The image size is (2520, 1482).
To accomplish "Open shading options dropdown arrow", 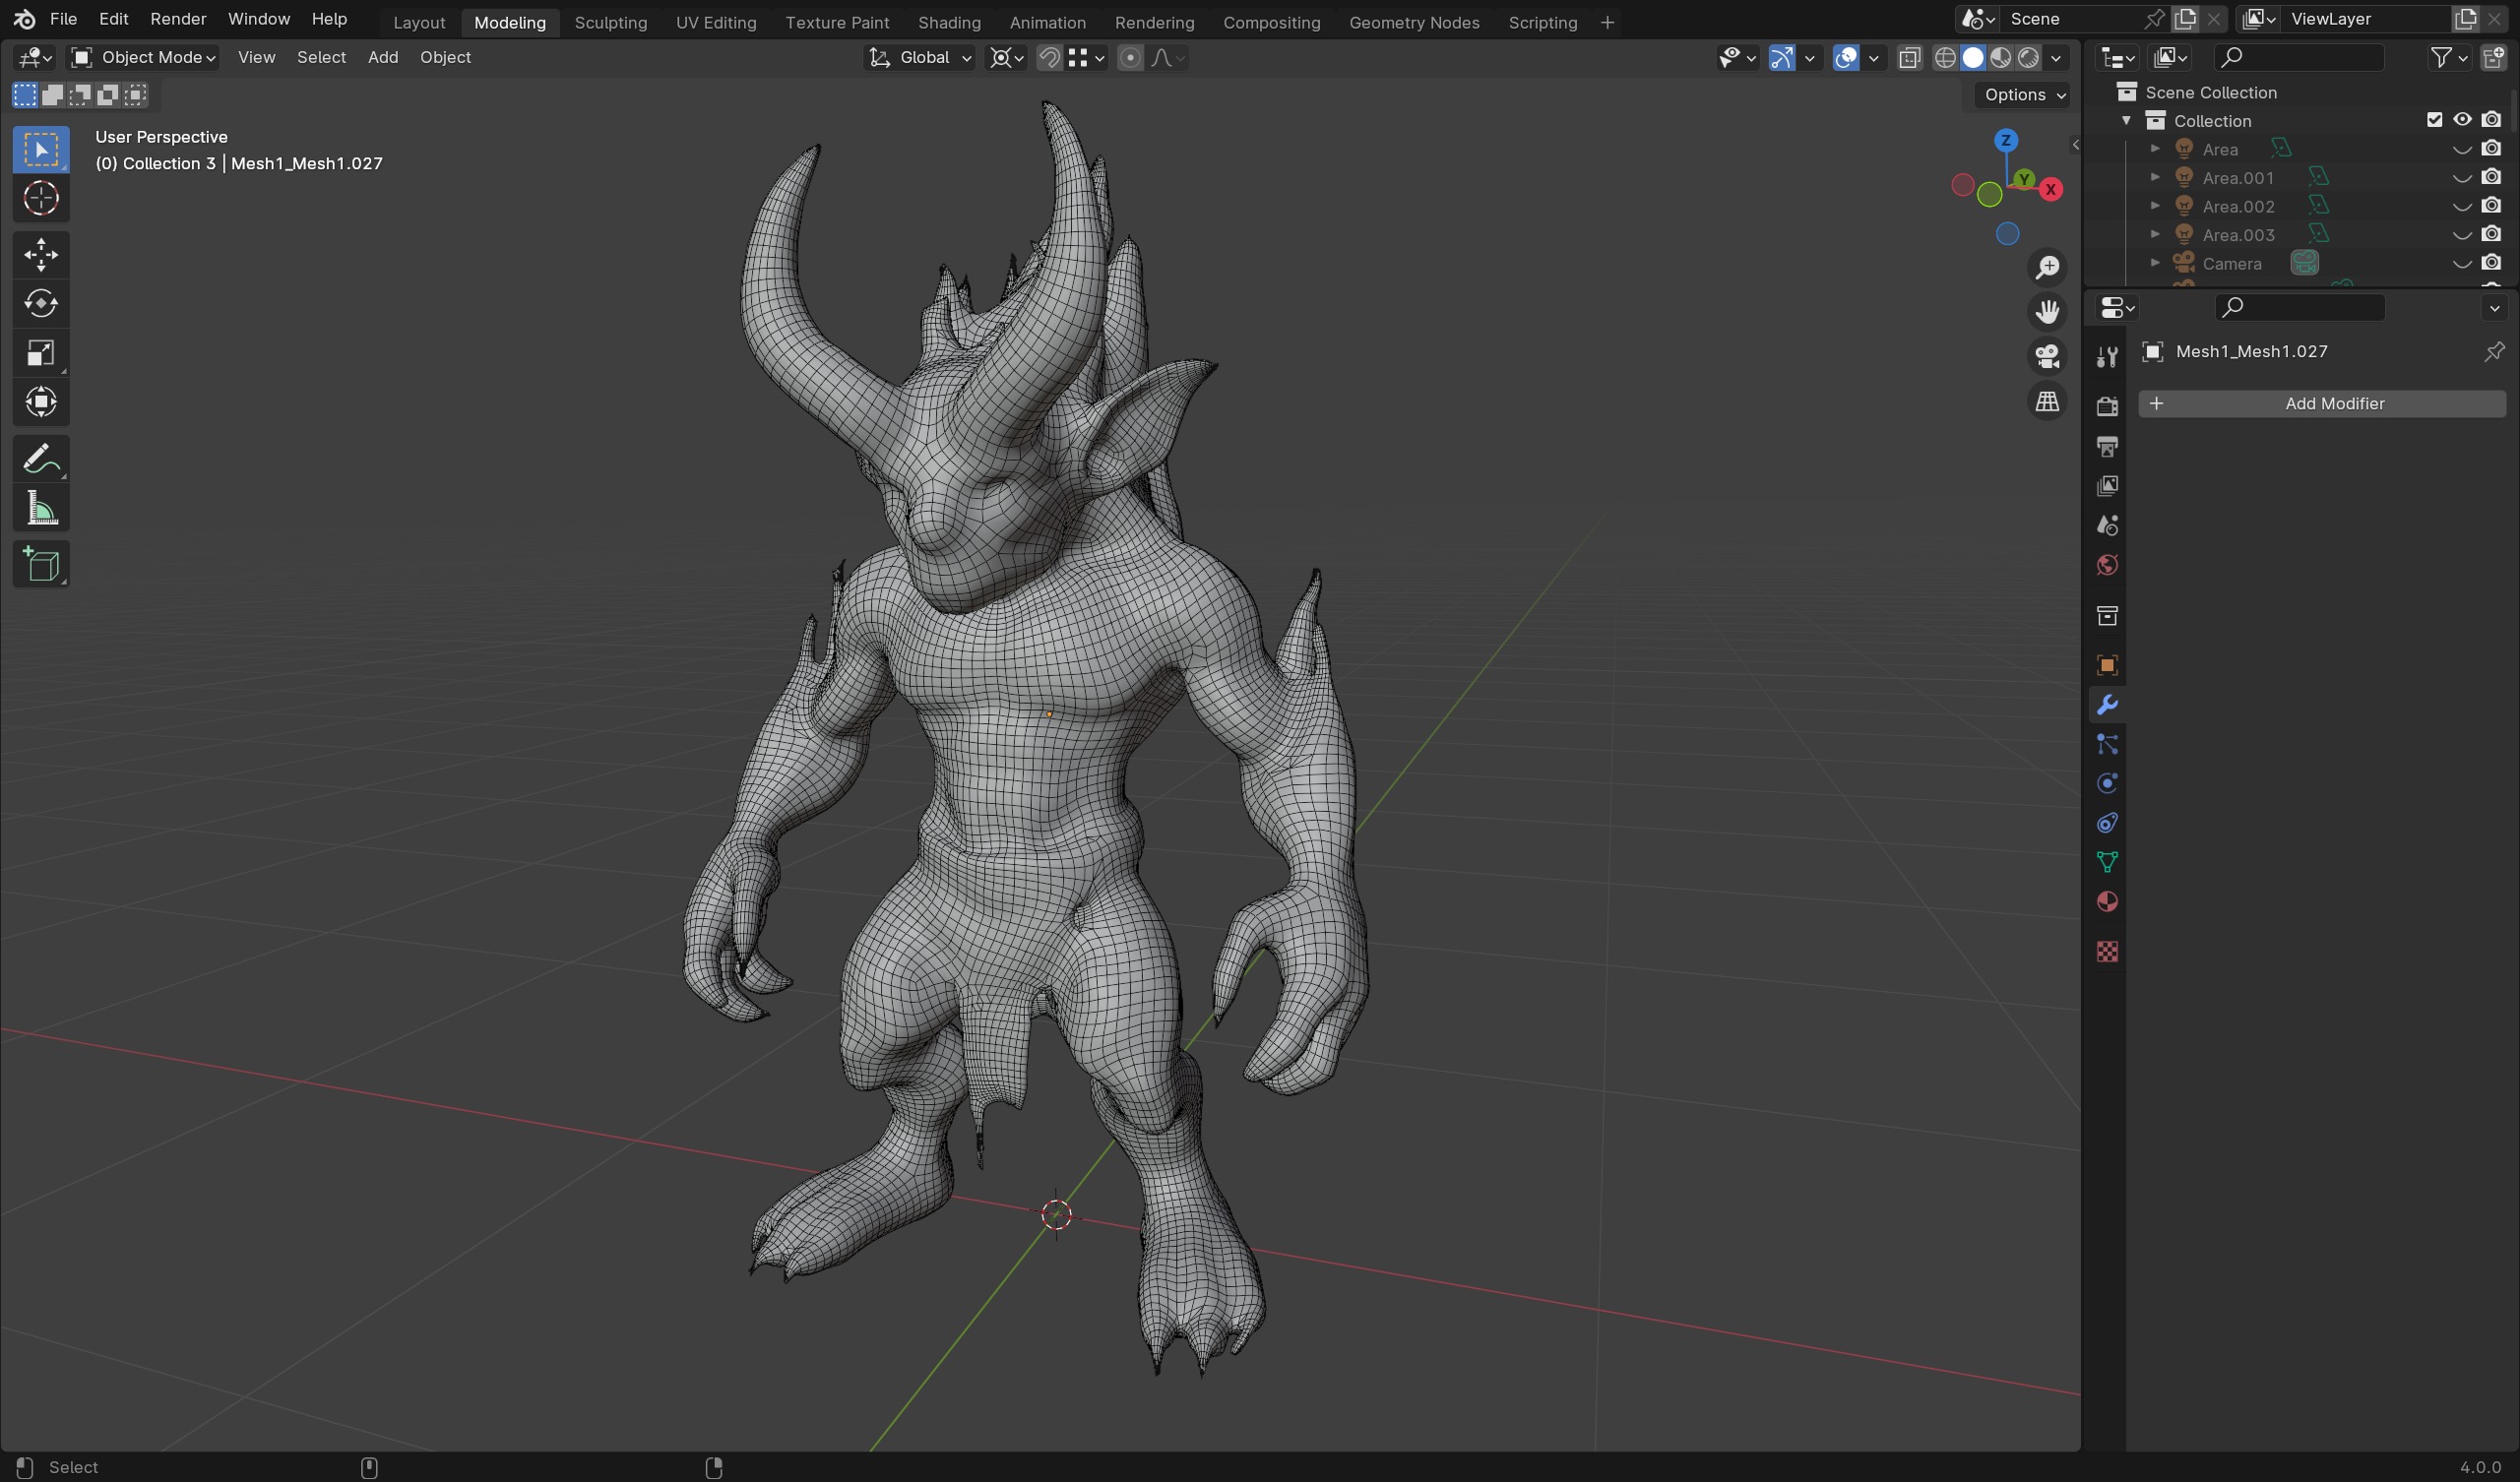I will (2056, 57).
